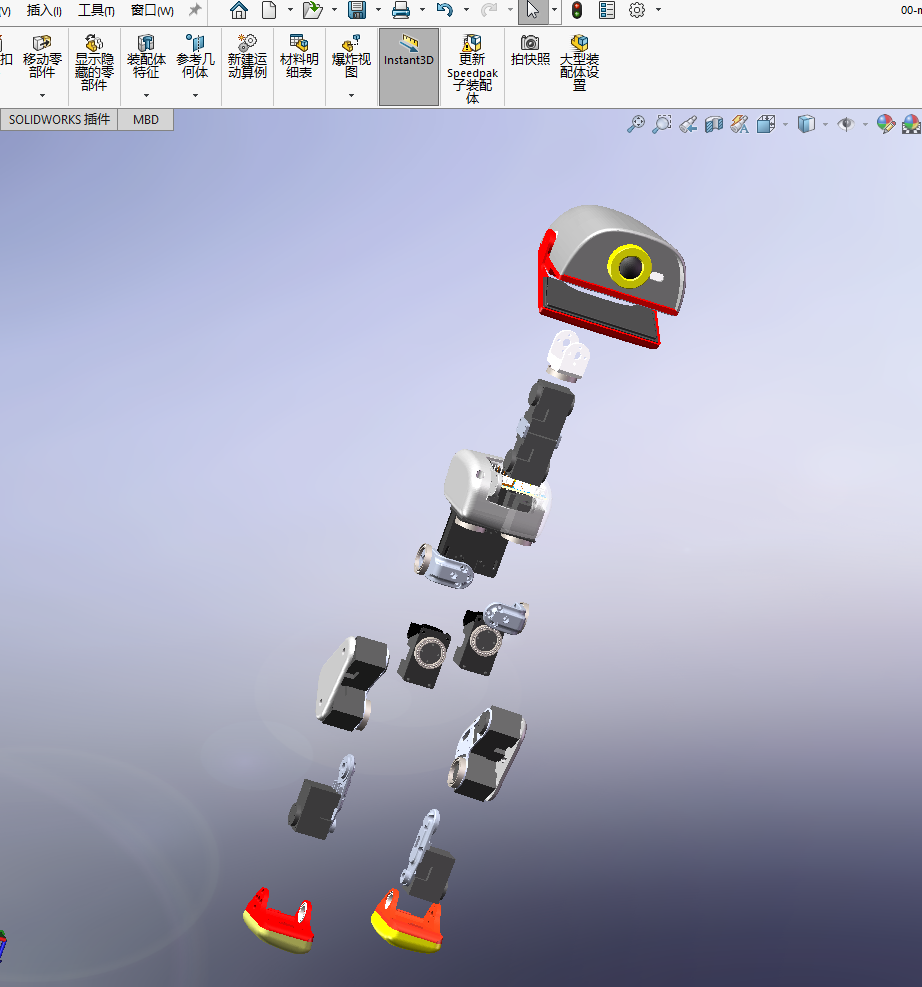Click view orientation cube icon
The width and height of the screenshot is (922, 987).
(x=766, y=124)
